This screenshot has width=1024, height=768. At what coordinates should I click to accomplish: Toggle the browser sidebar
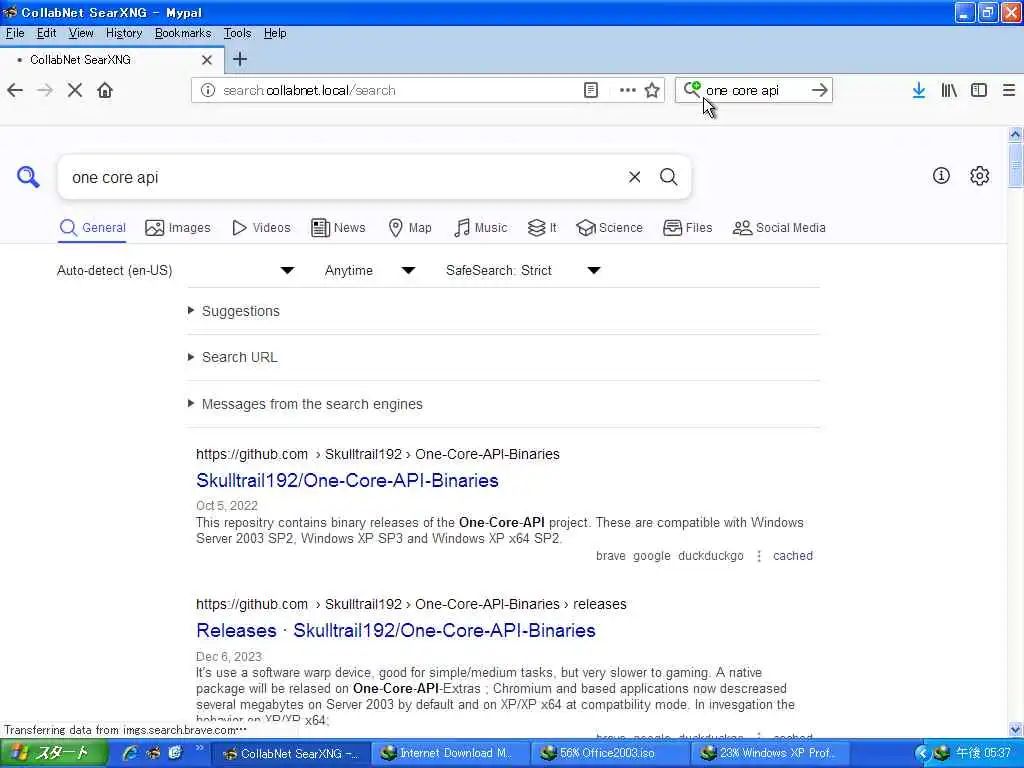(978, 90)
